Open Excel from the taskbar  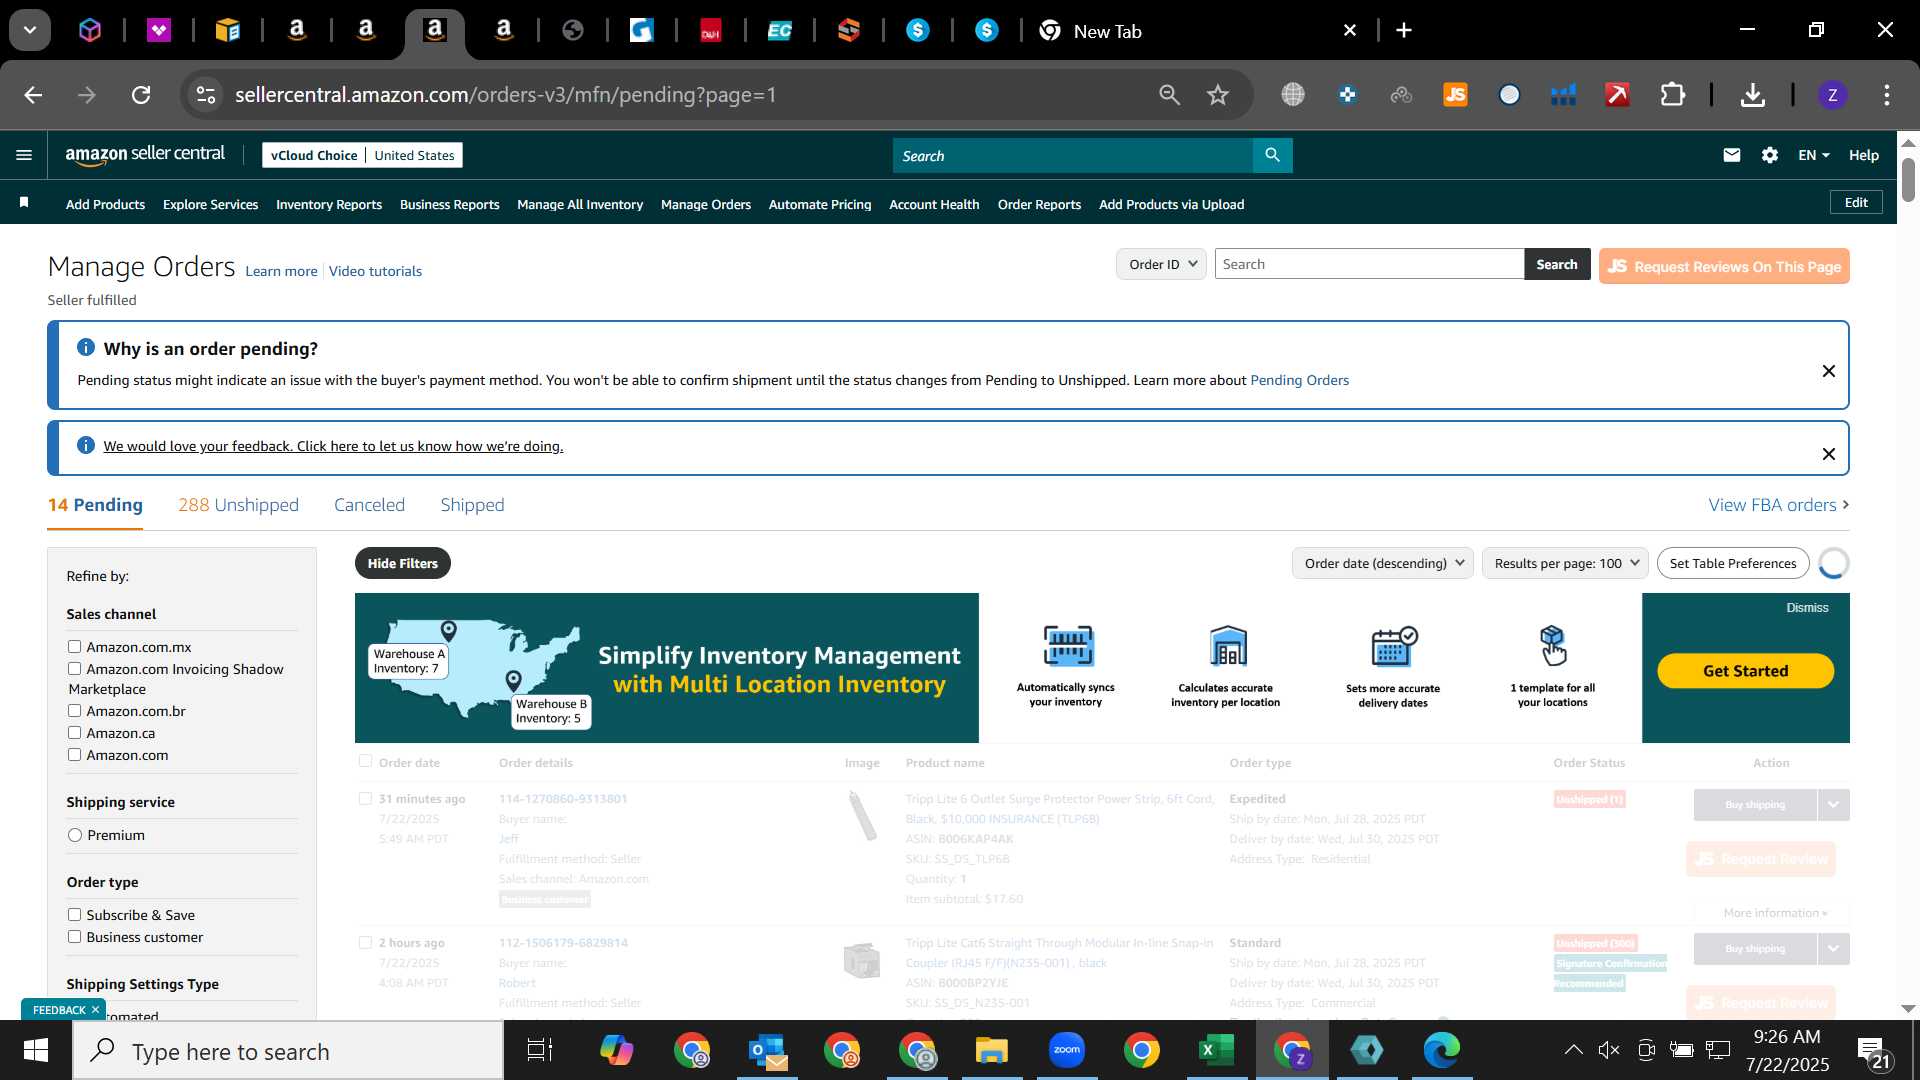pos(1216,1050)
